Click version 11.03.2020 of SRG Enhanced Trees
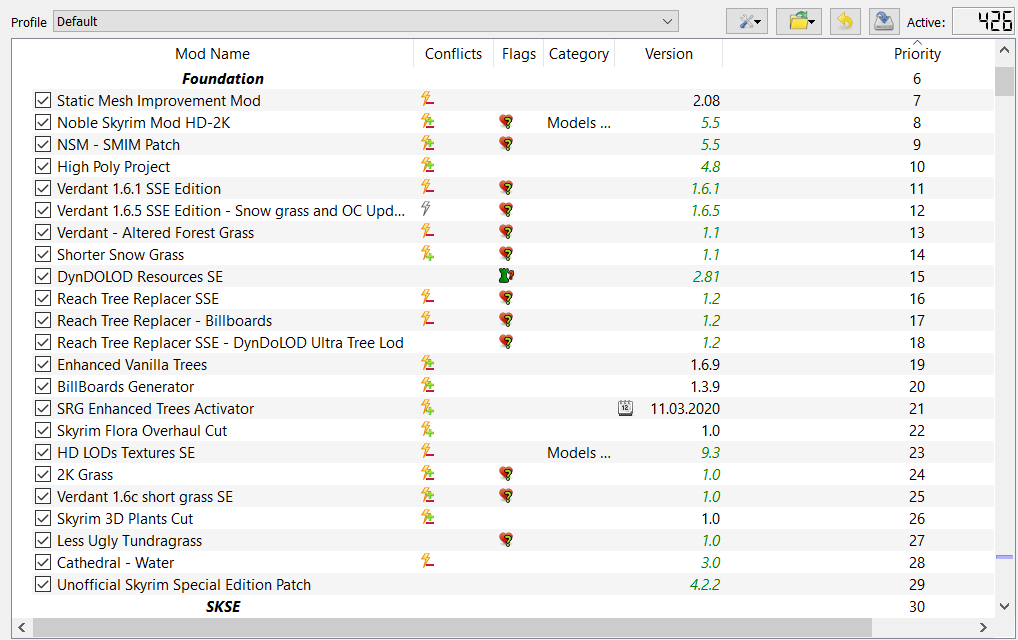The image size is (1018, 640). [685, 409]
